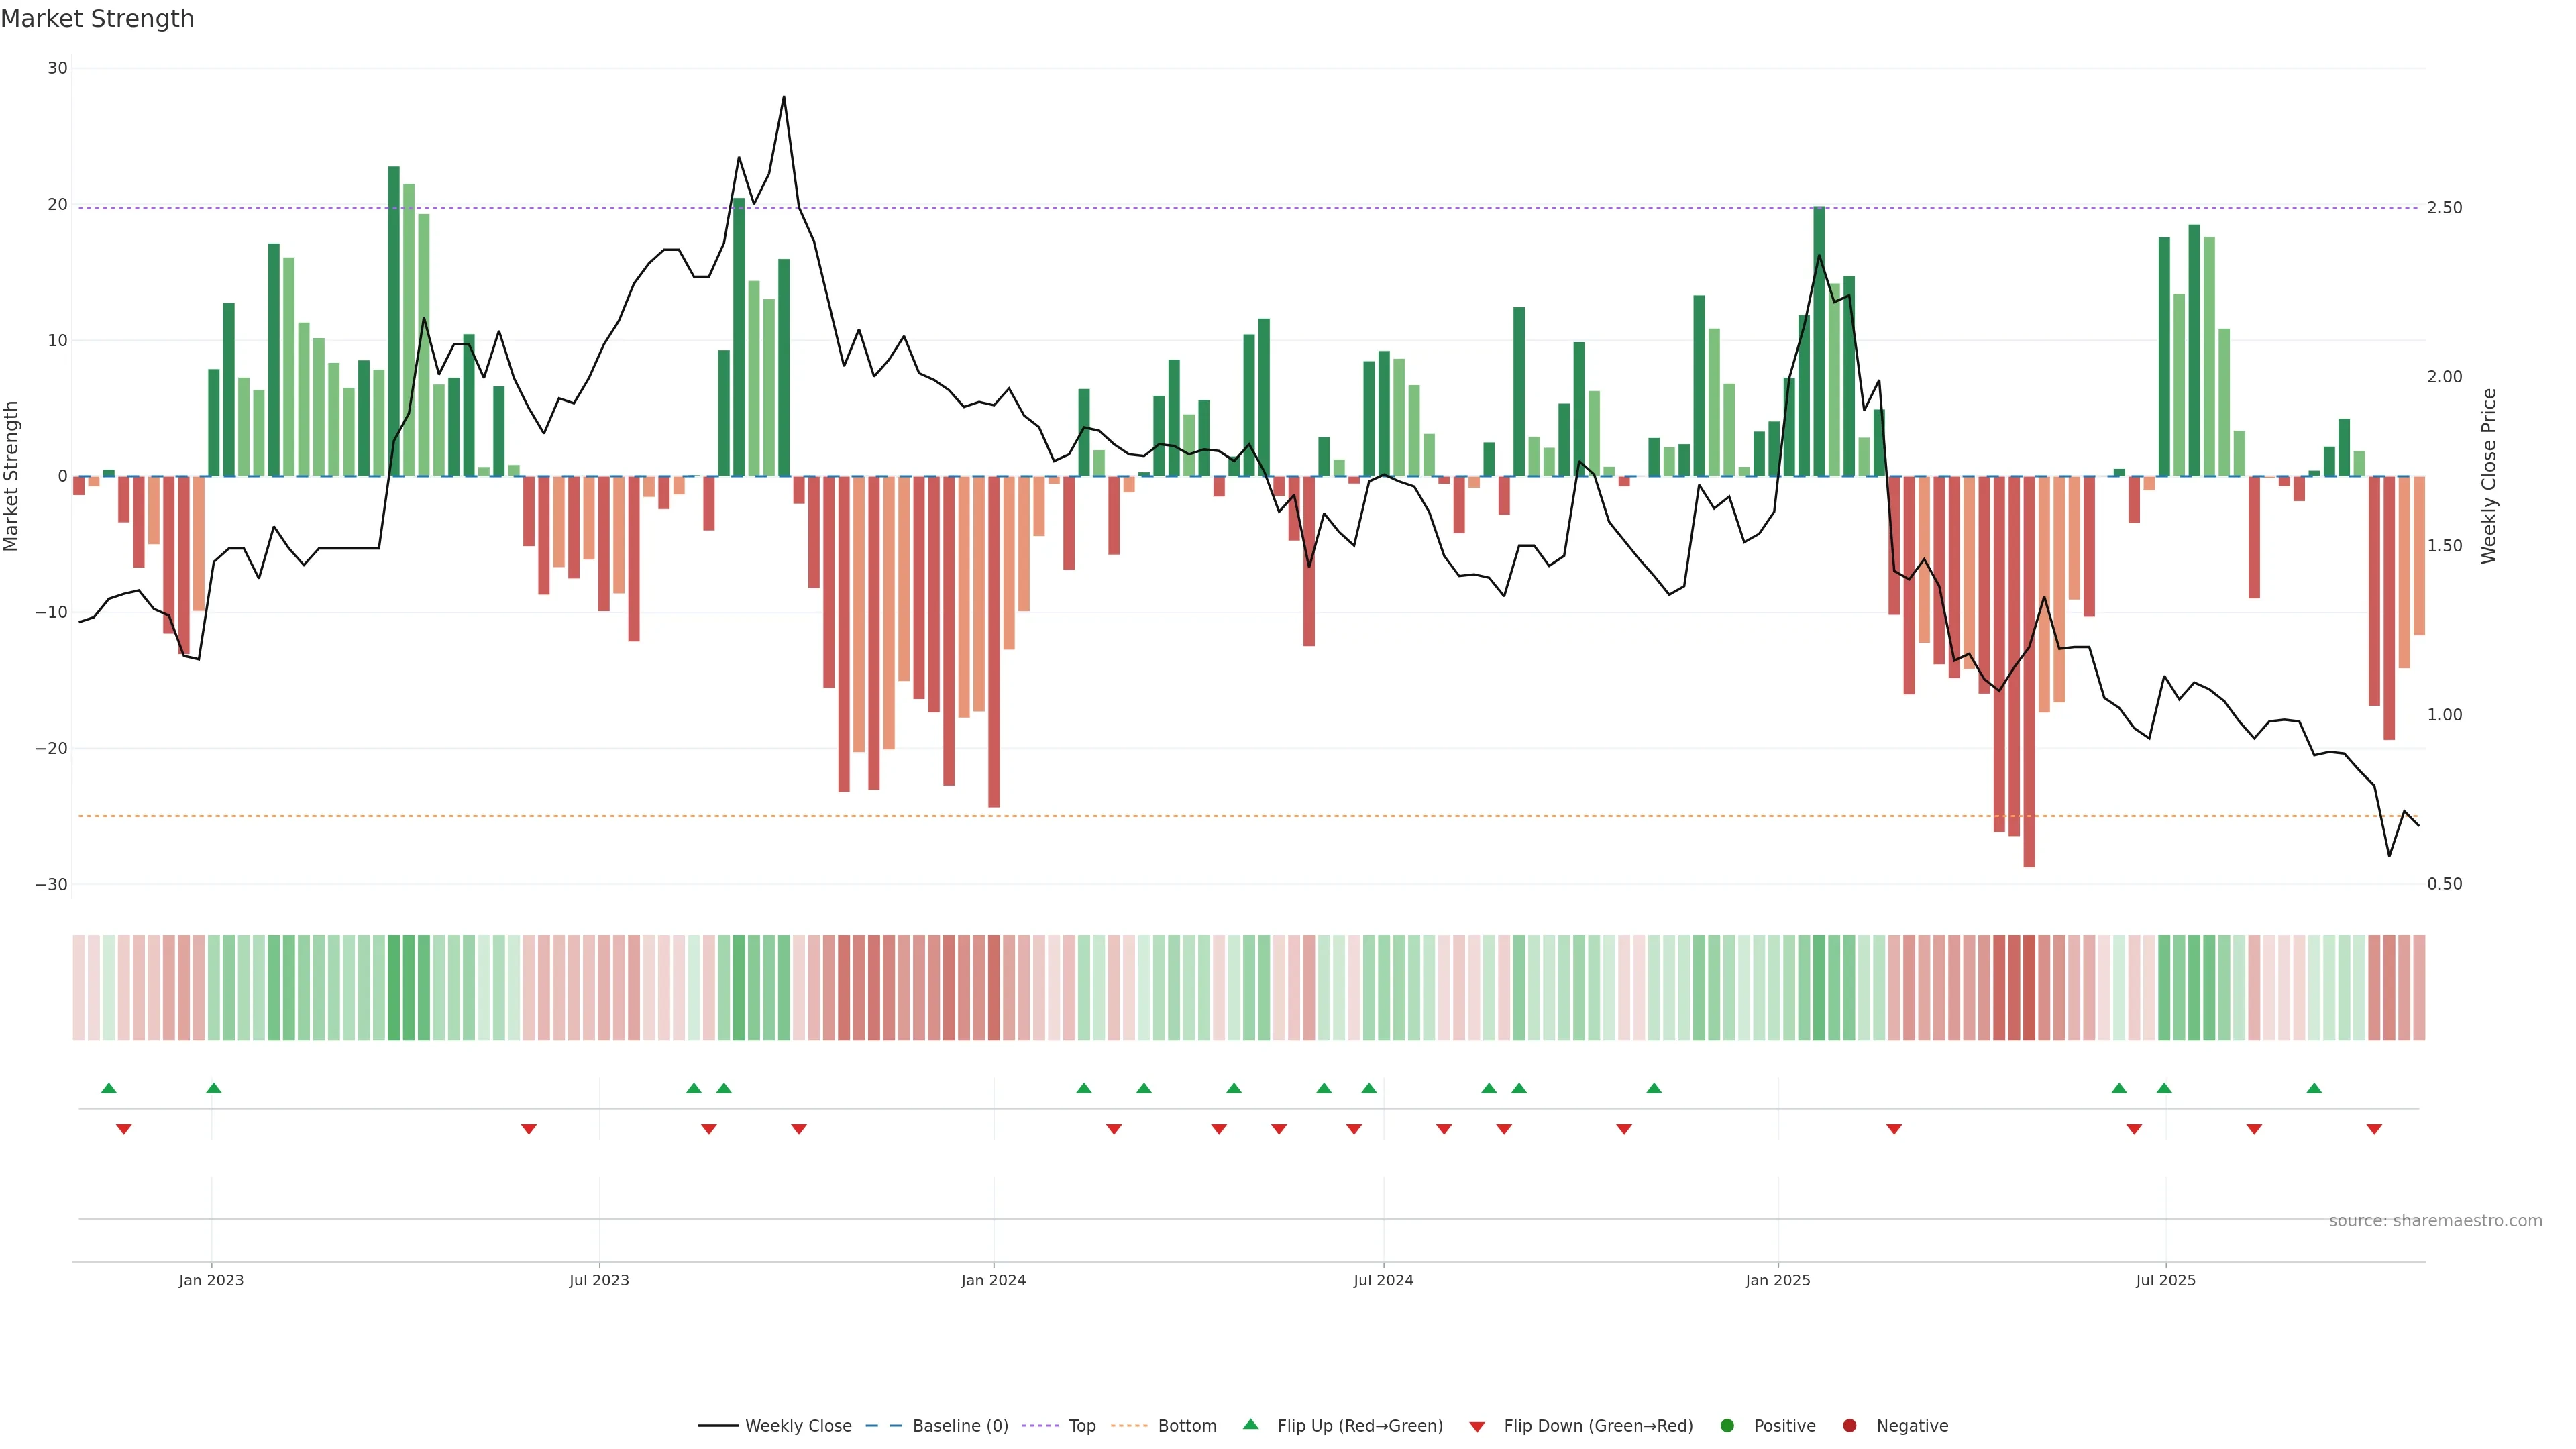Click the leftmost heatmap strip cell

tap(79, 987)
